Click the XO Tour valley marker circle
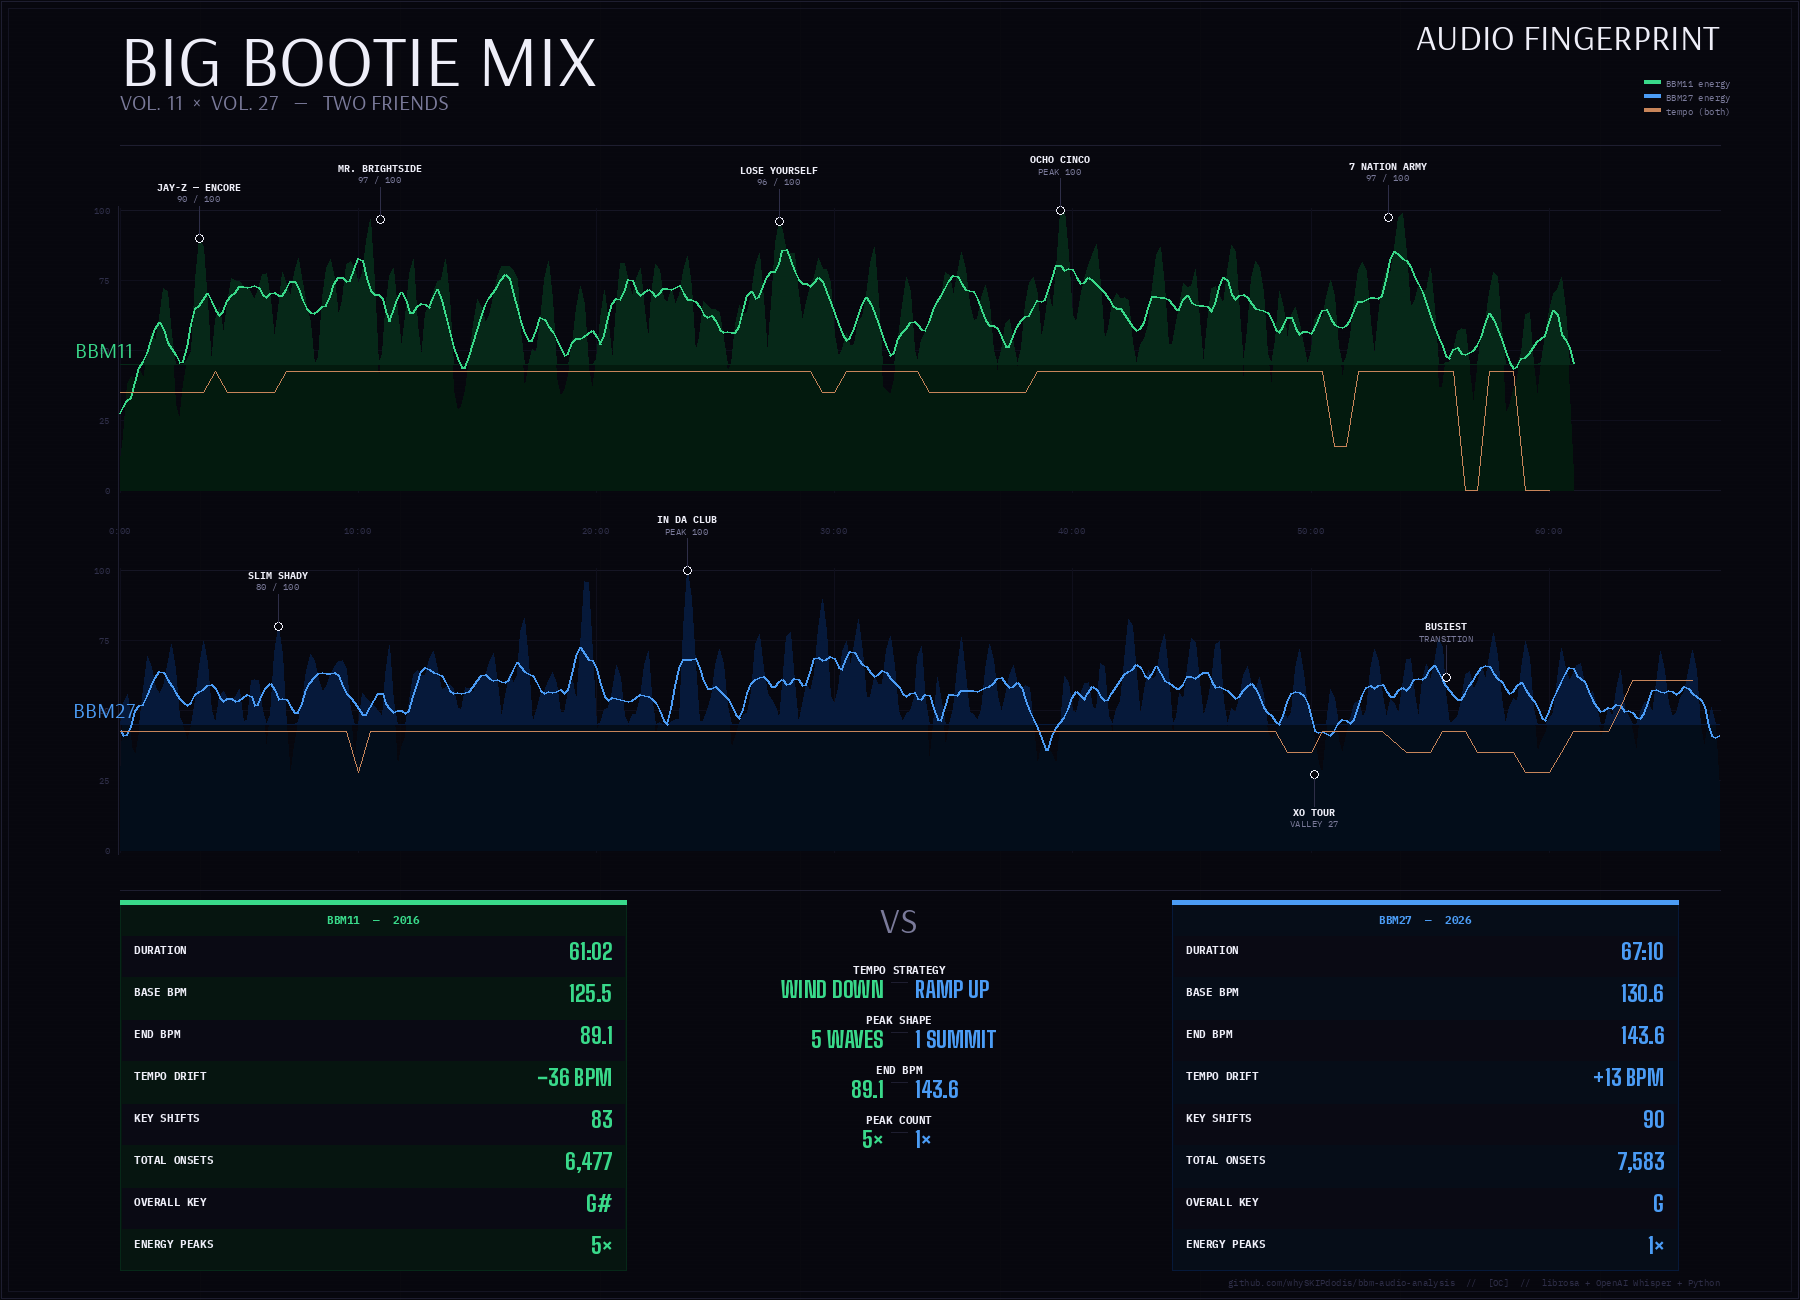This screenshot has width=1800, height=1300. (1315, 774)
